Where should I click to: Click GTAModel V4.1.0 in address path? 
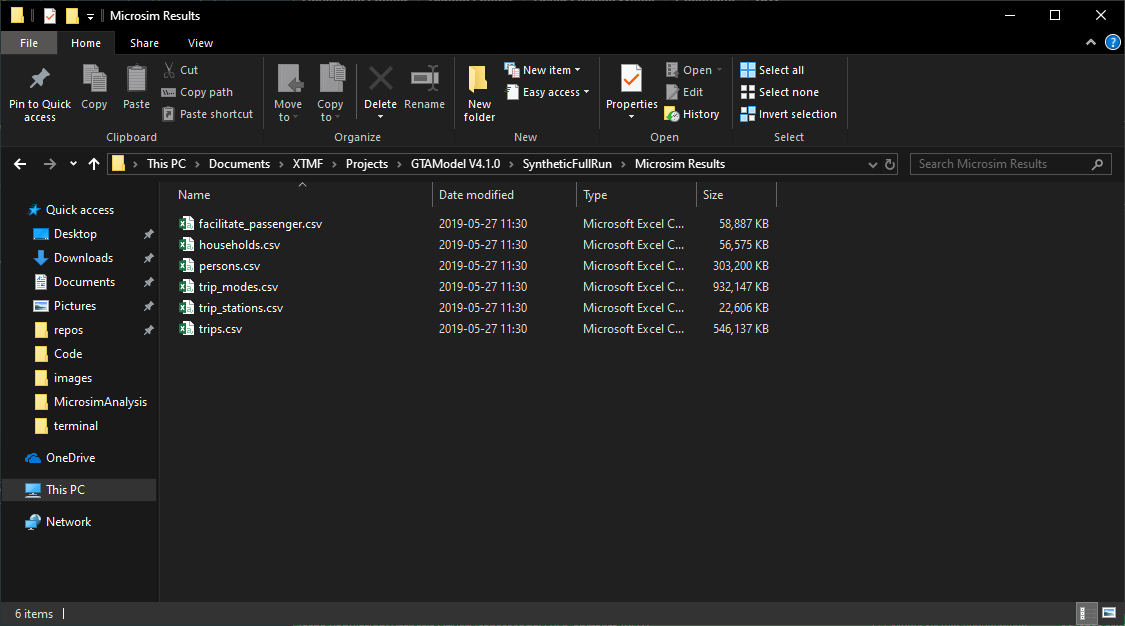[x=456, y=164]
